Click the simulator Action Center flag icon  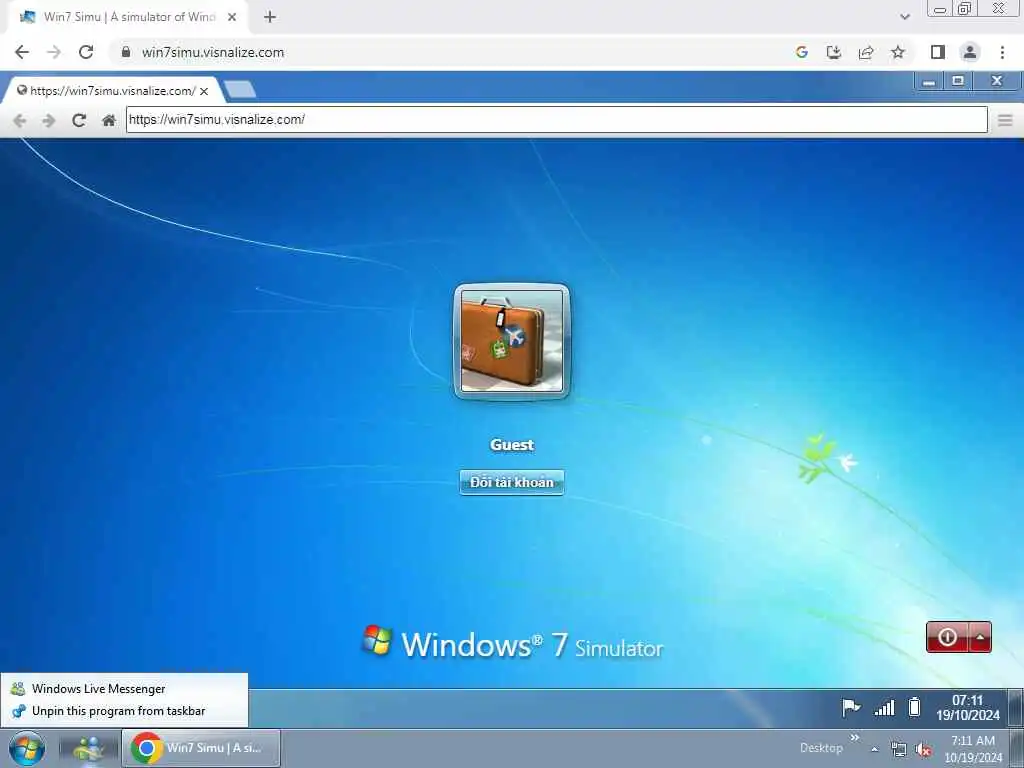[850, 707]
